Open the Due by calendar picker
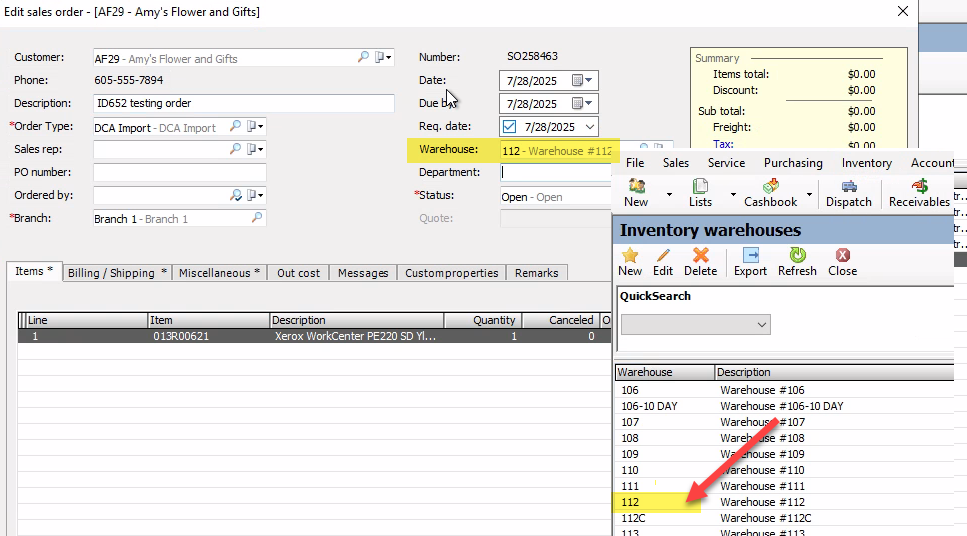Screen dimensions: 967x536 (582, 104)
